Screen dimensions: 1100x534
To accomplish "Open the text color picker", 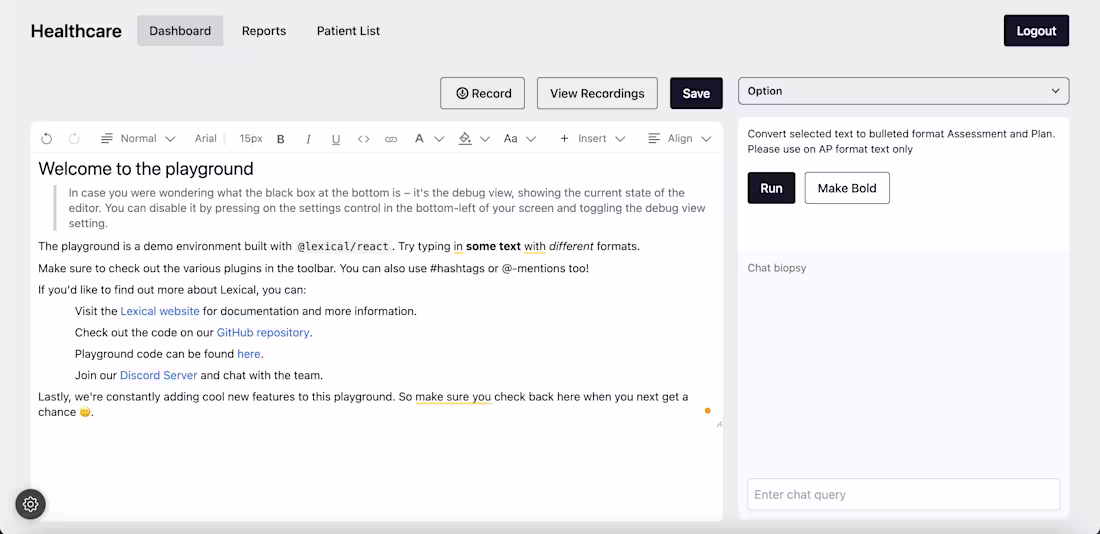I will pyautogui.click(x=428, y=139).
